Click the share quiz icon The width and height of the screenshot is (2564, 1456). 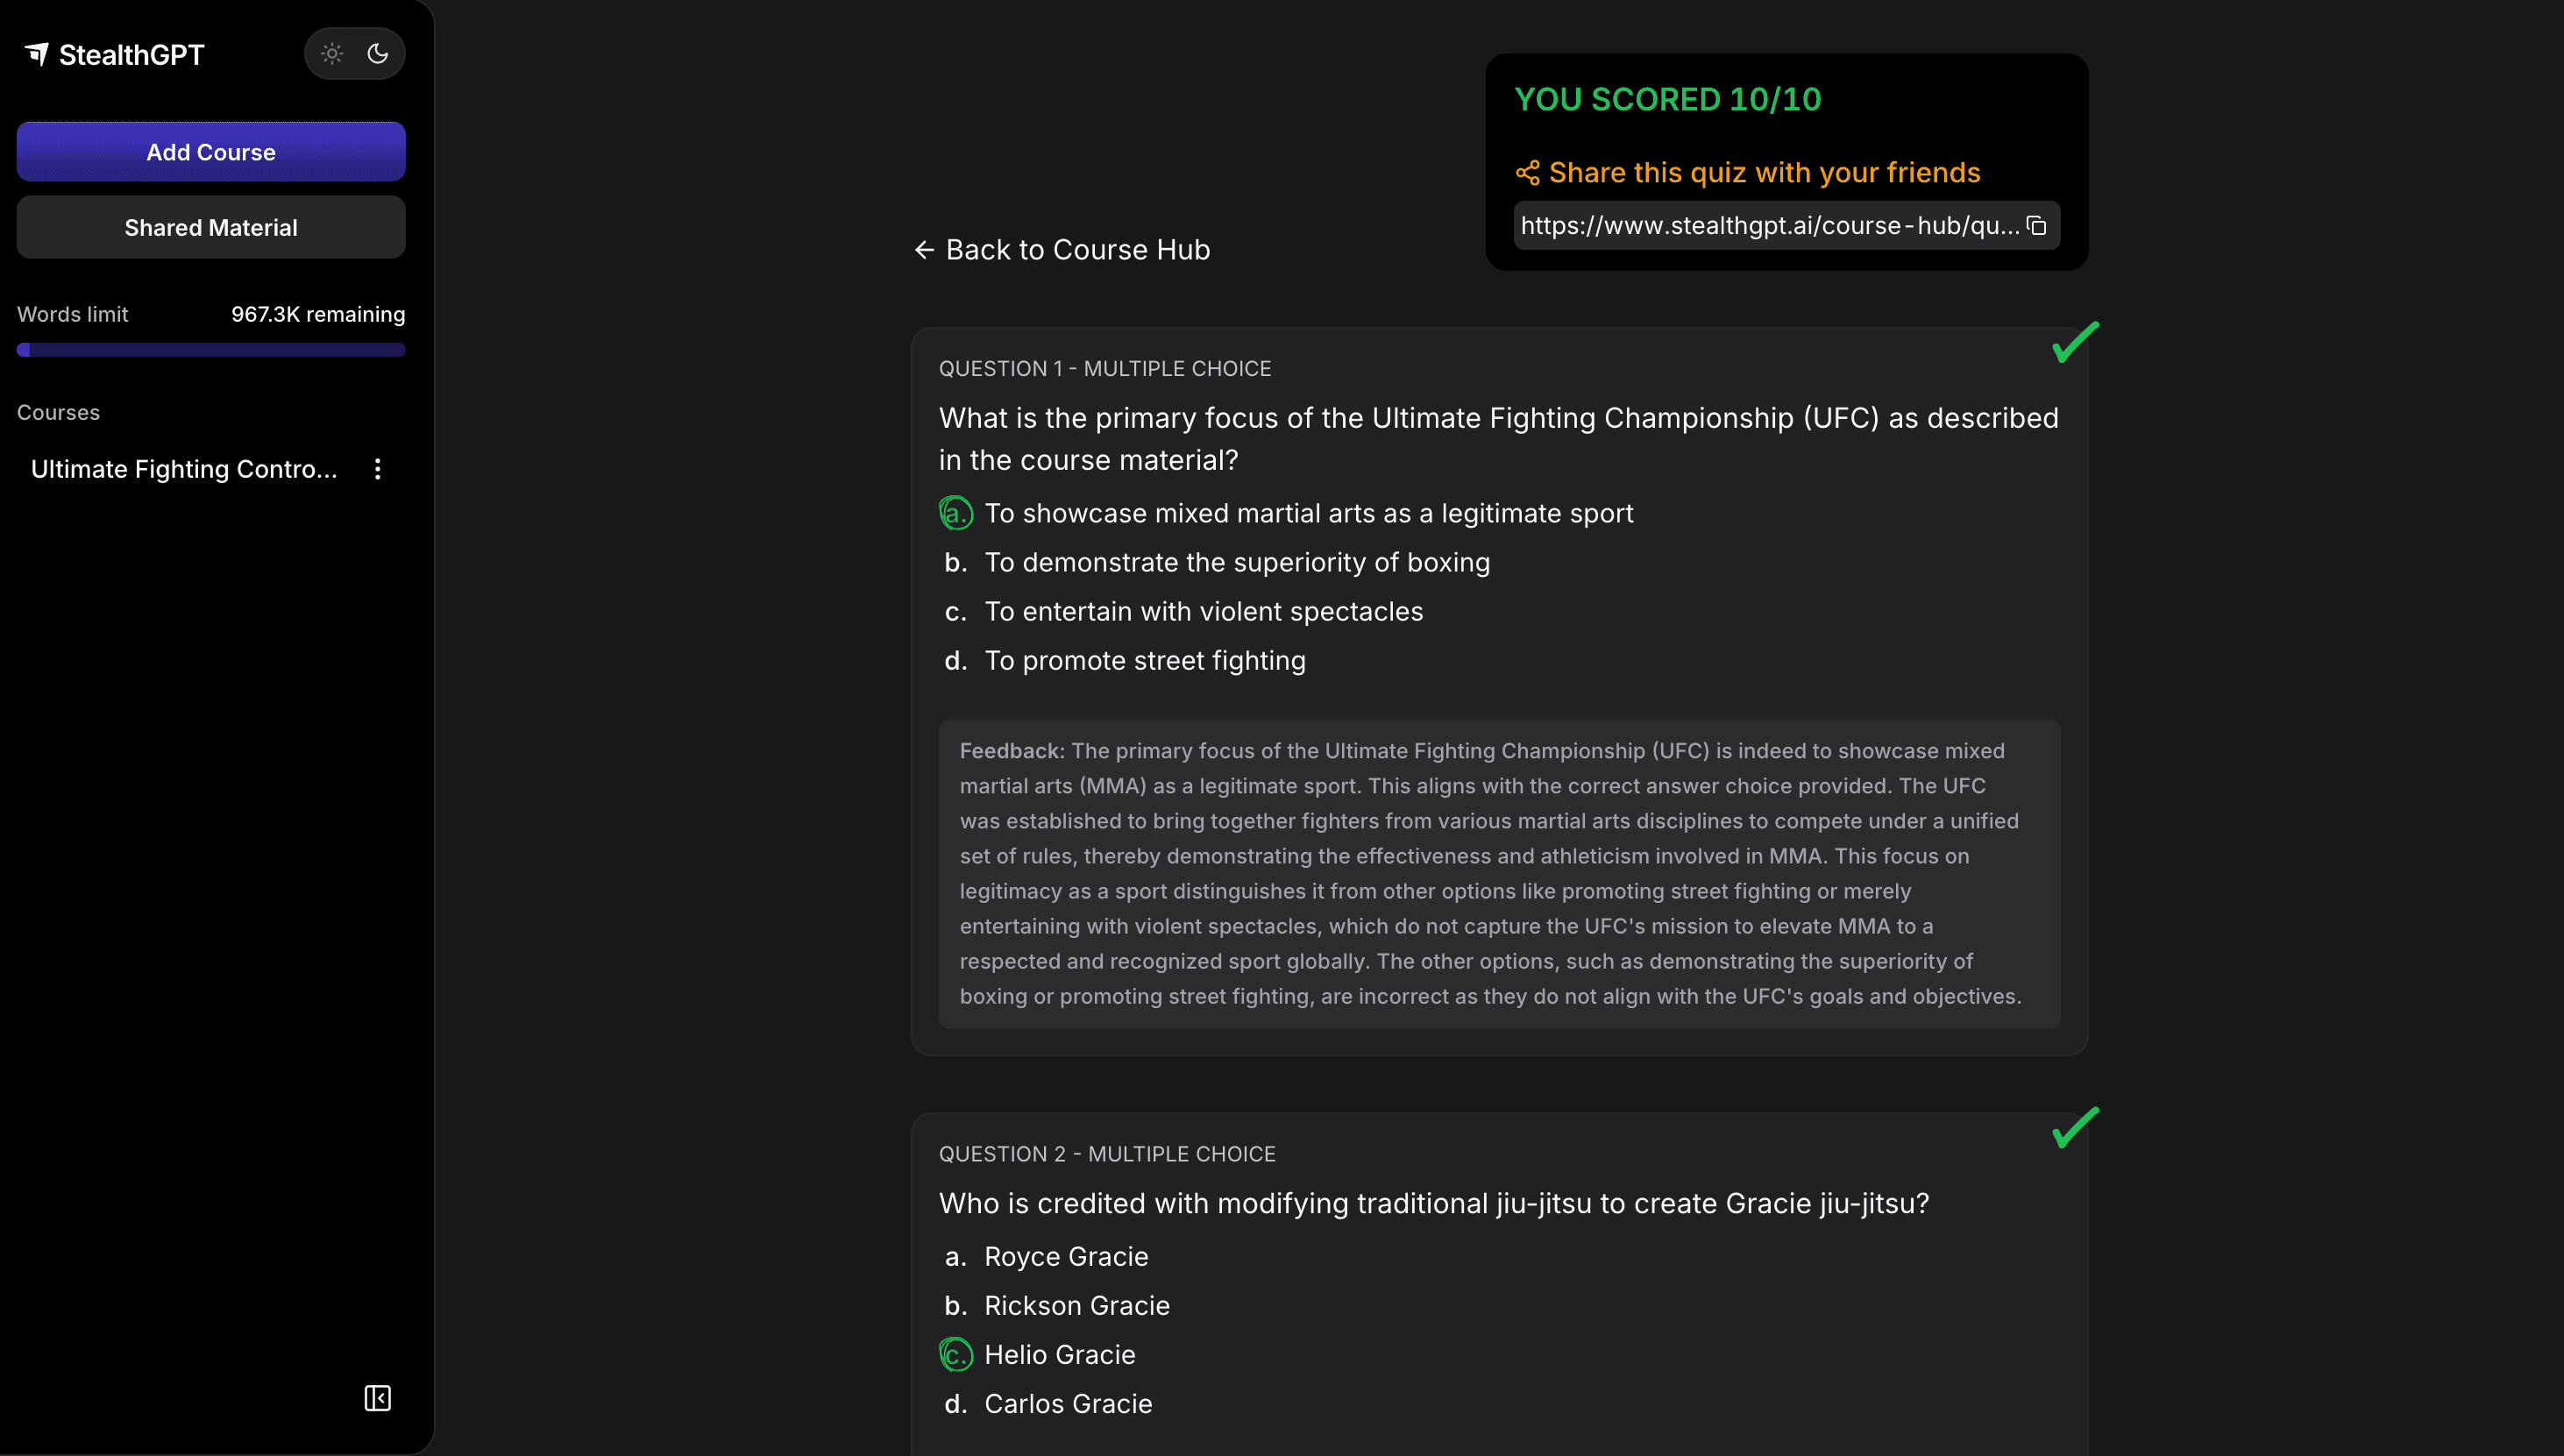[1527, 173]
